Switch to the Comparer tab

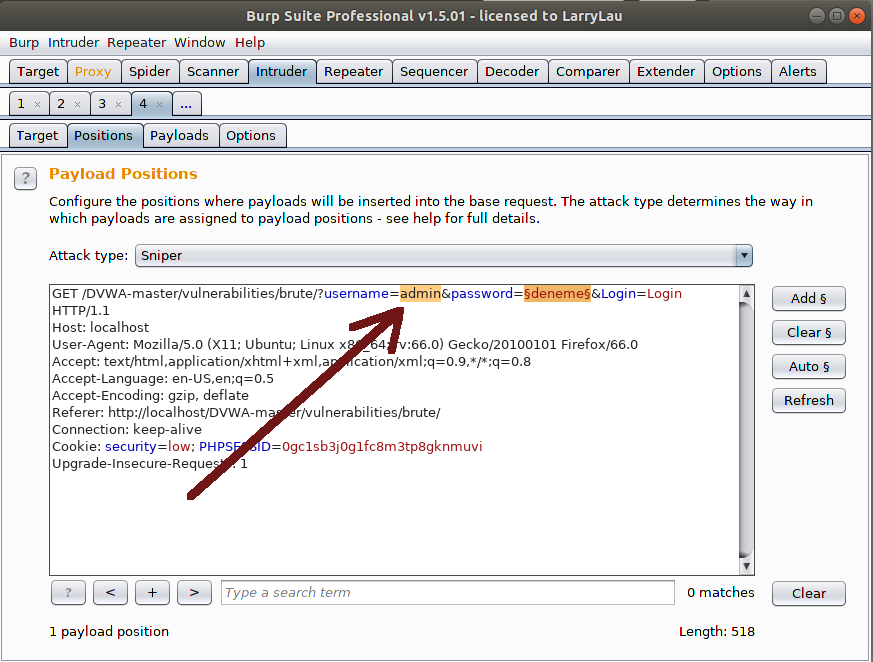tap(588, 72)
